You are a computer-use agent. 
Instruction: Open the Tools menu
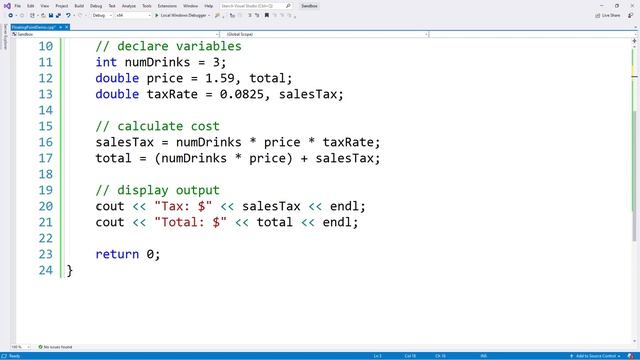coord(147,6)
